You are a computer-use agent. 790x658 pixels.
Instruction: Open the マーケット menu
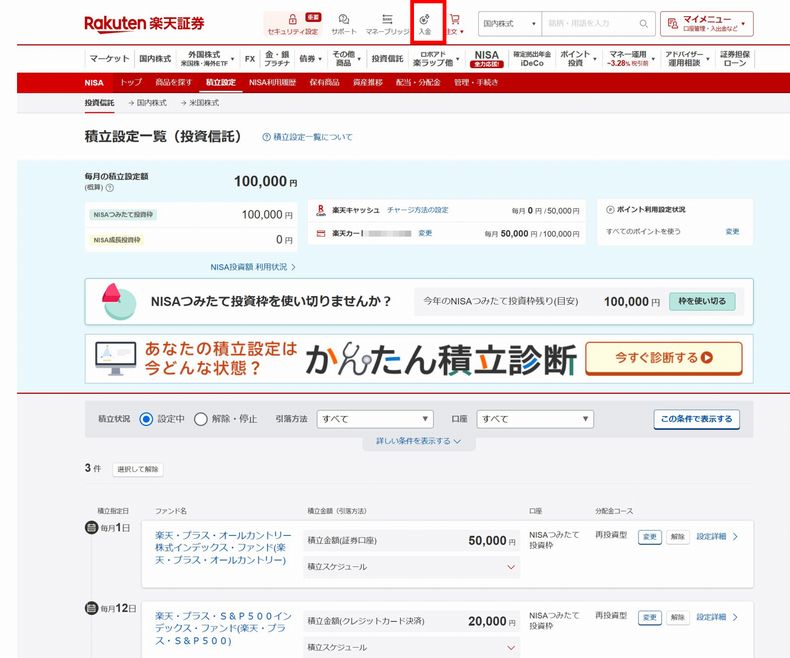tap(109, 58)
